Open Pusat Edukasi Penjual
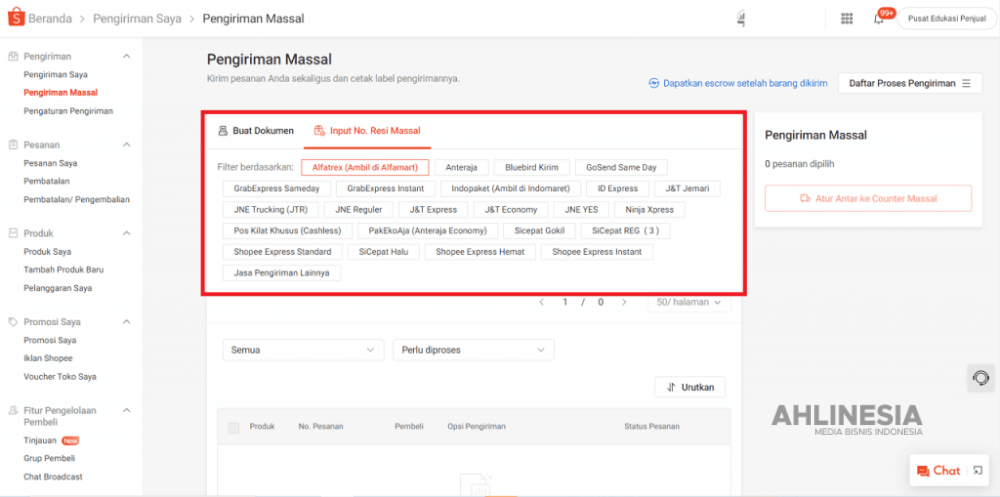Screen dimensions: 1000x497 click(x=946, y=19)
